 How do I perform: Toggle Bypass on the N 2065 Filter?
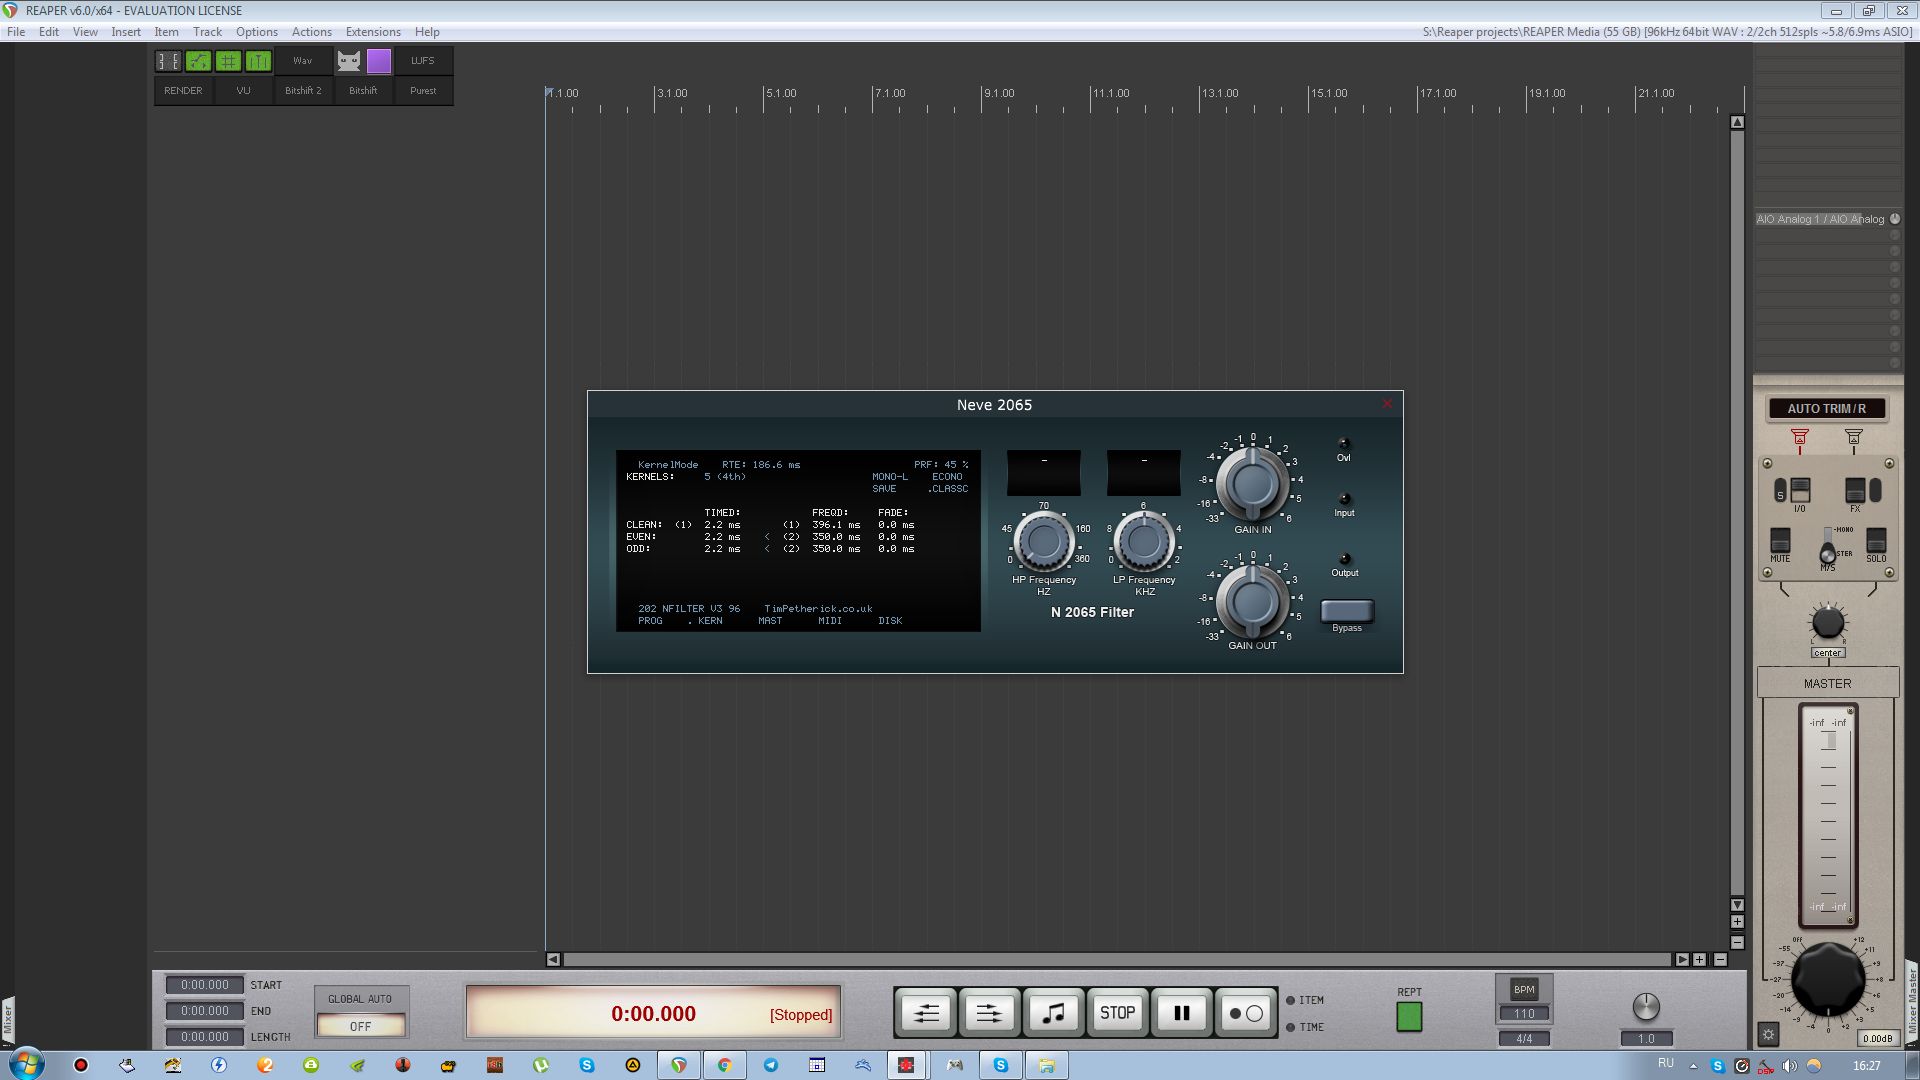coord(1347,611)
